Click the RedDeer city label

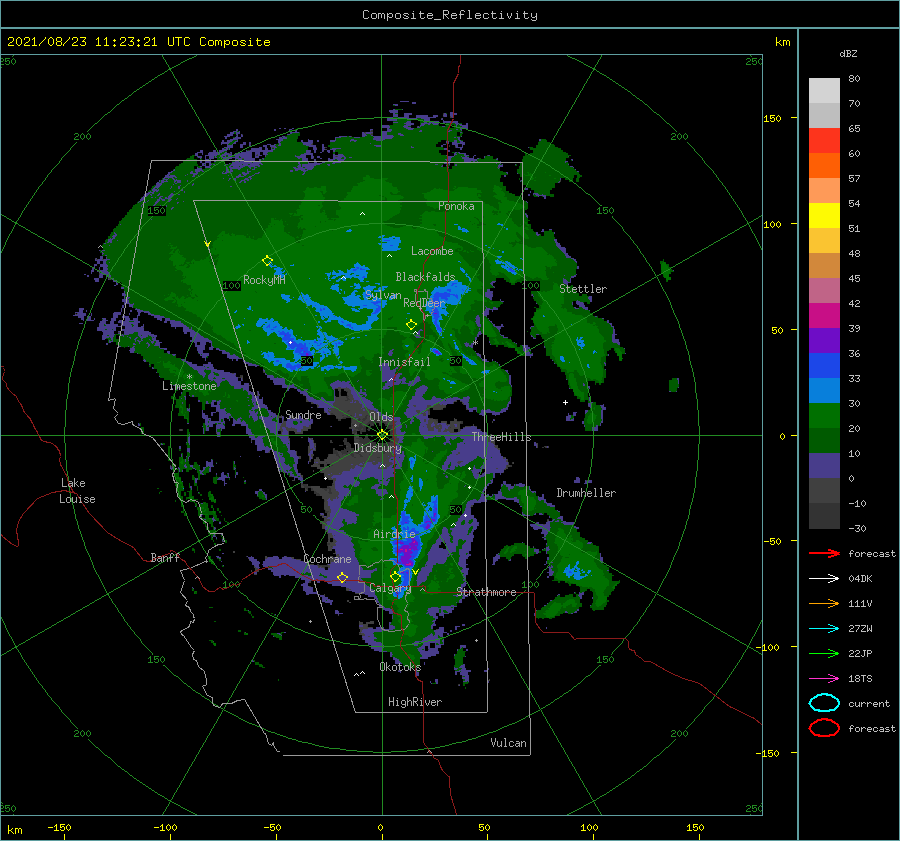pos(424,303)
